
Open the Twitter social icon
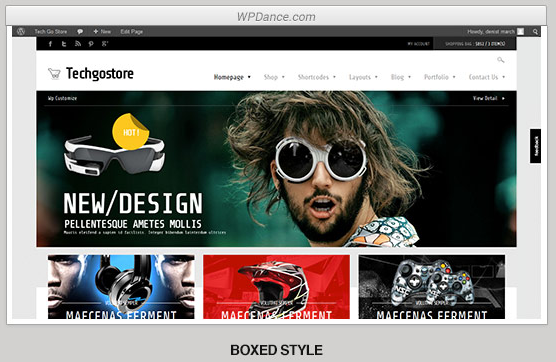pyautogui.click(x=64, y=44)
